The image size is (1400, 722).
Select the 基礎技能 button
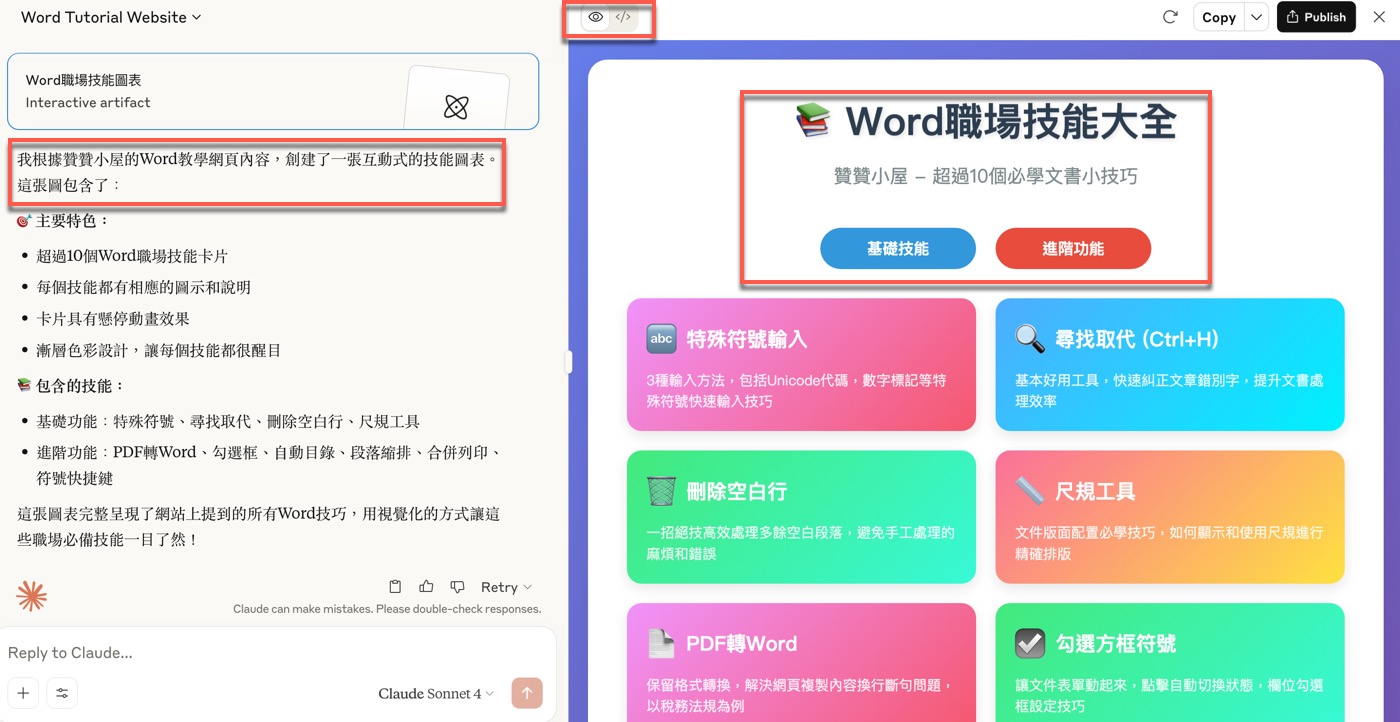898,248
